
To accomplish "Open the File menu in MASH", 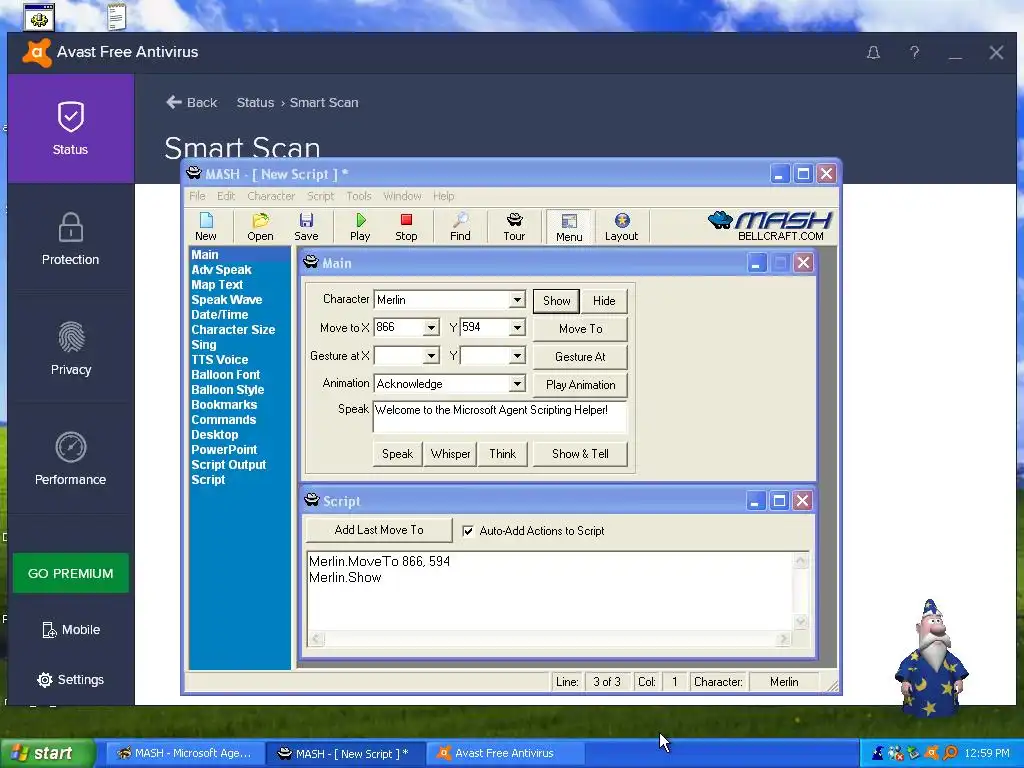I will tap(197, 196).
